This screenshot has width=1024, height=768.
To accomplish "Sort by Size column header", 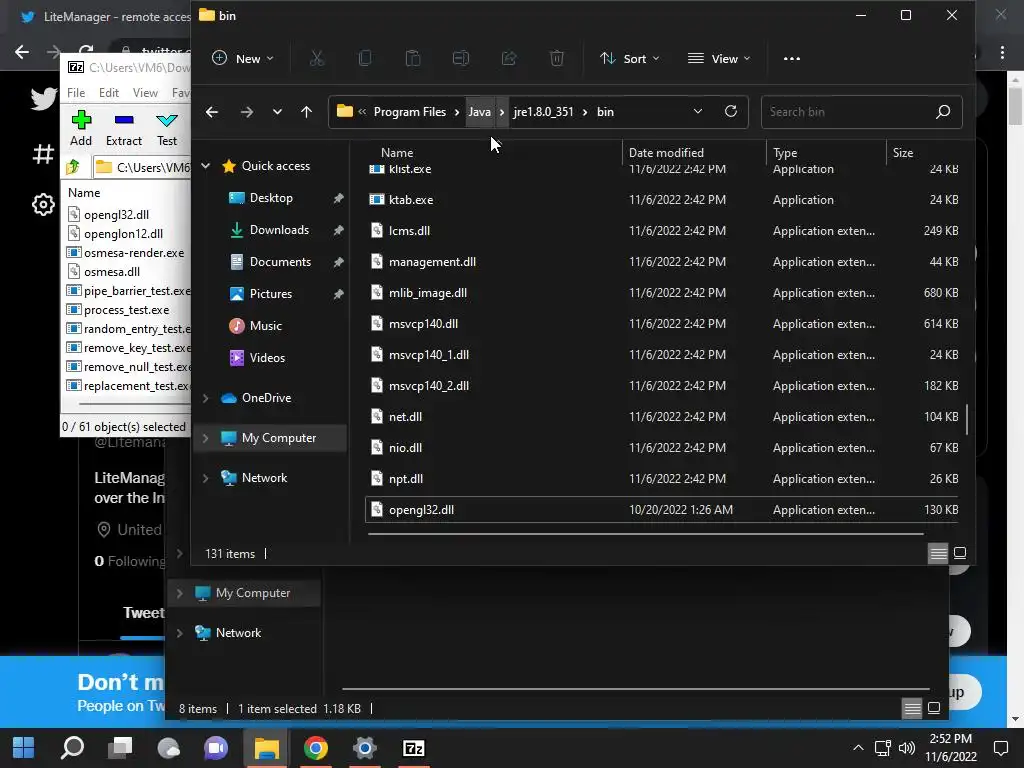I will (x=903, y=153).
